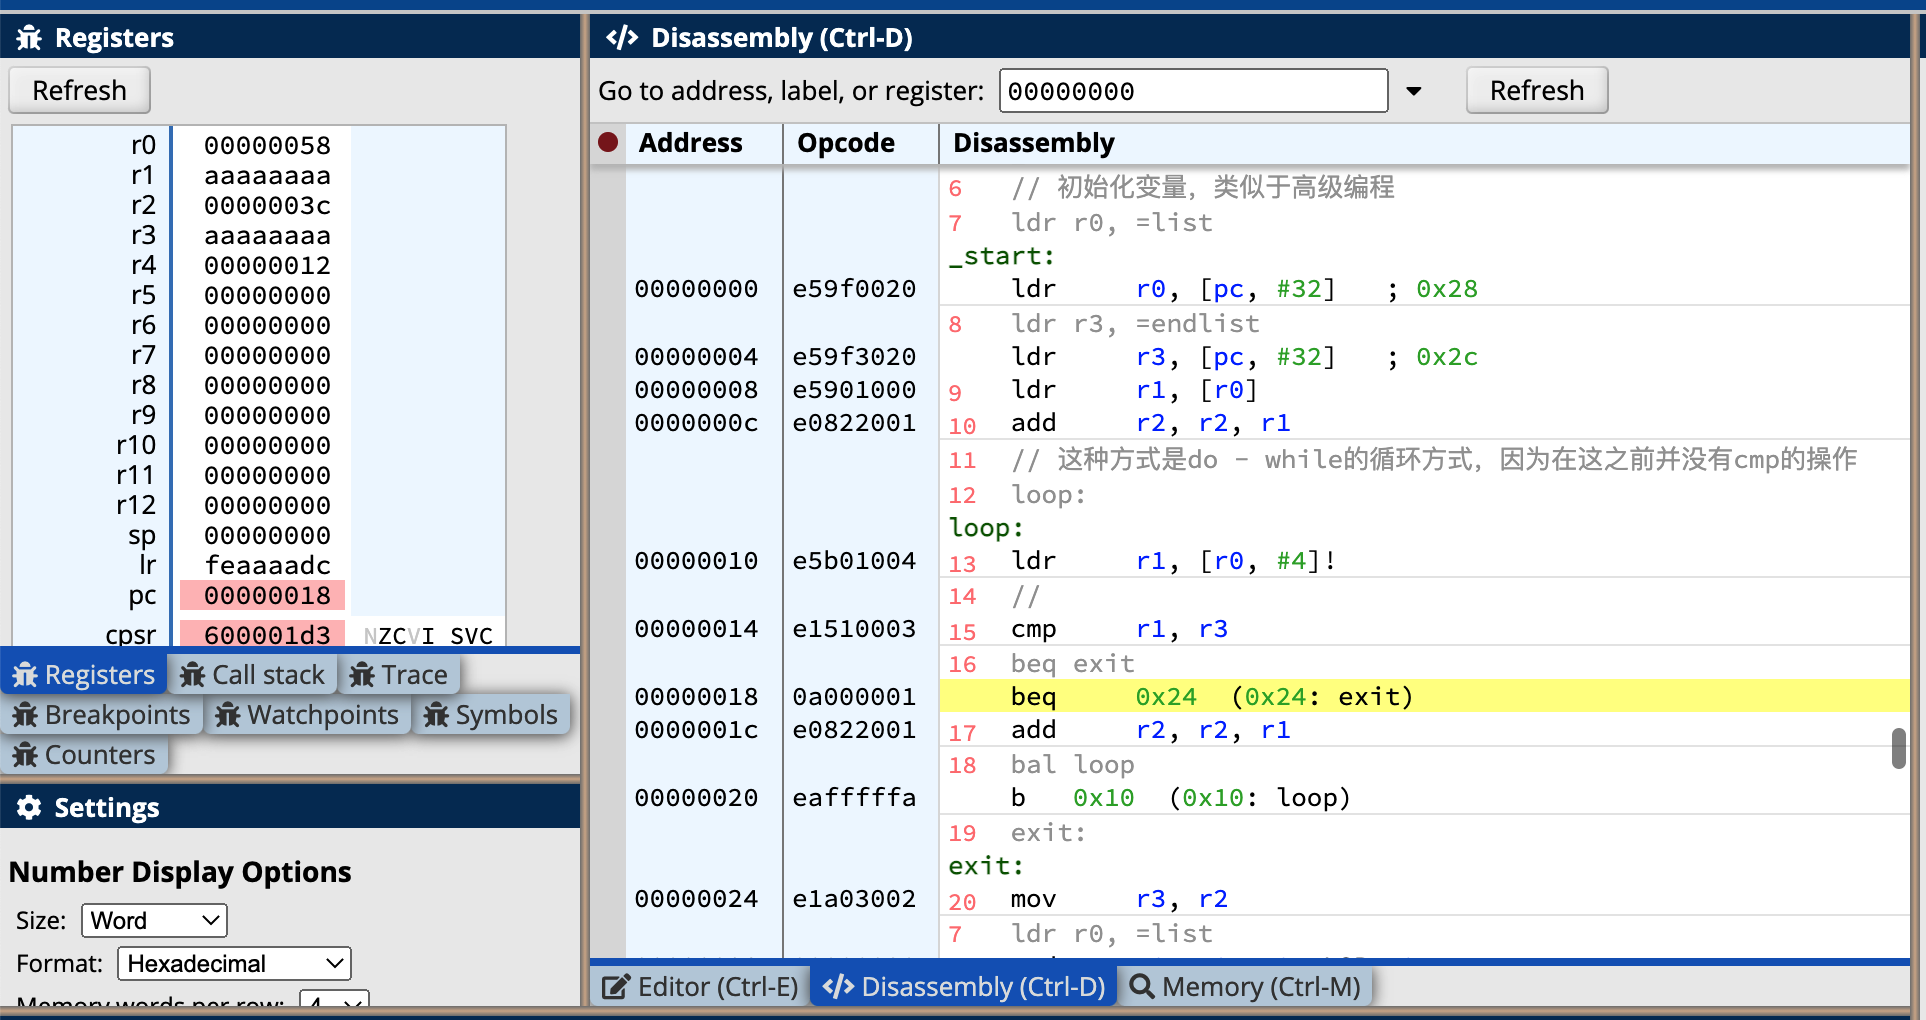Click the Disassembly code icon in panel header
The image size is (1926, 1020).
coord(622,38)
